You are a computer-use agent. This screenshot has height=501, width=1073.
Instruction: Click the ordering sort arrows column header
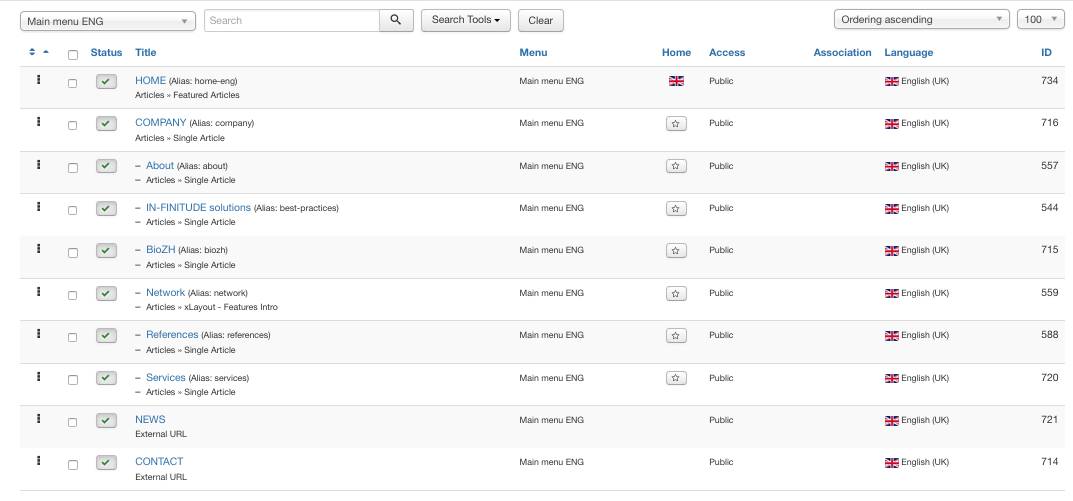[x=38, y=52]
